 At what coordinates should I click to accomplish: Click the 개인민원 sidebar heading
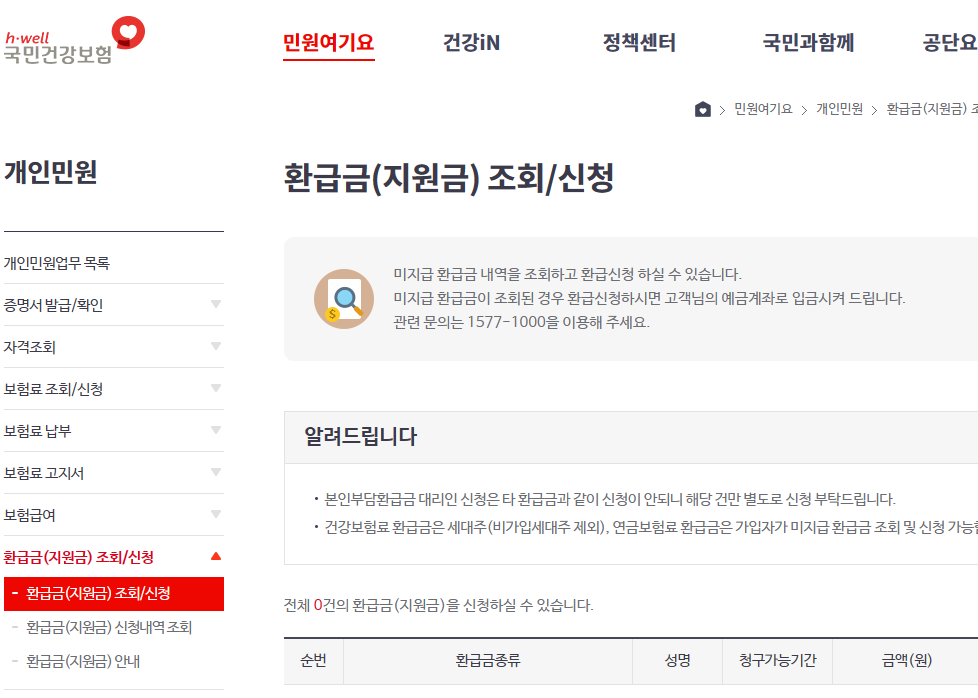[x=51, y=172]
